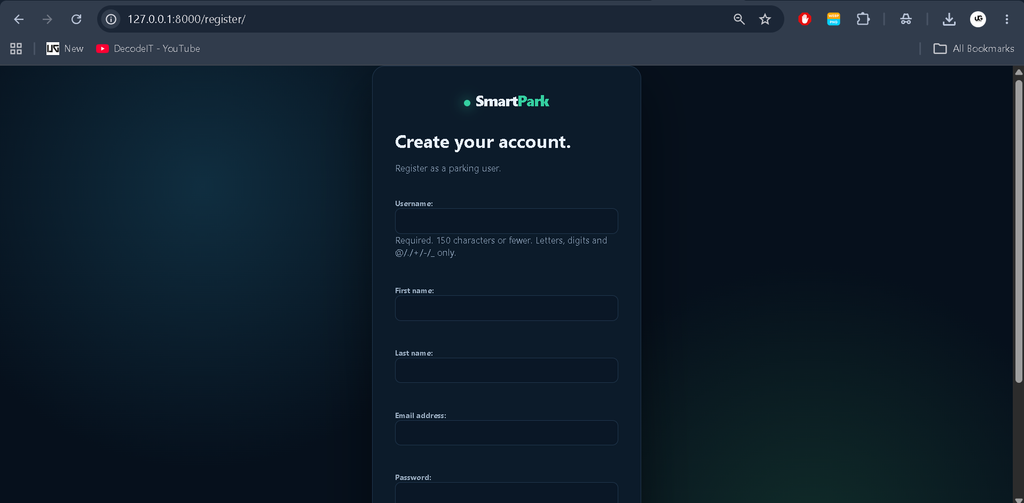Click the browser forward arrow
This screenshot has height=503, width=1024.
(47, 20)
